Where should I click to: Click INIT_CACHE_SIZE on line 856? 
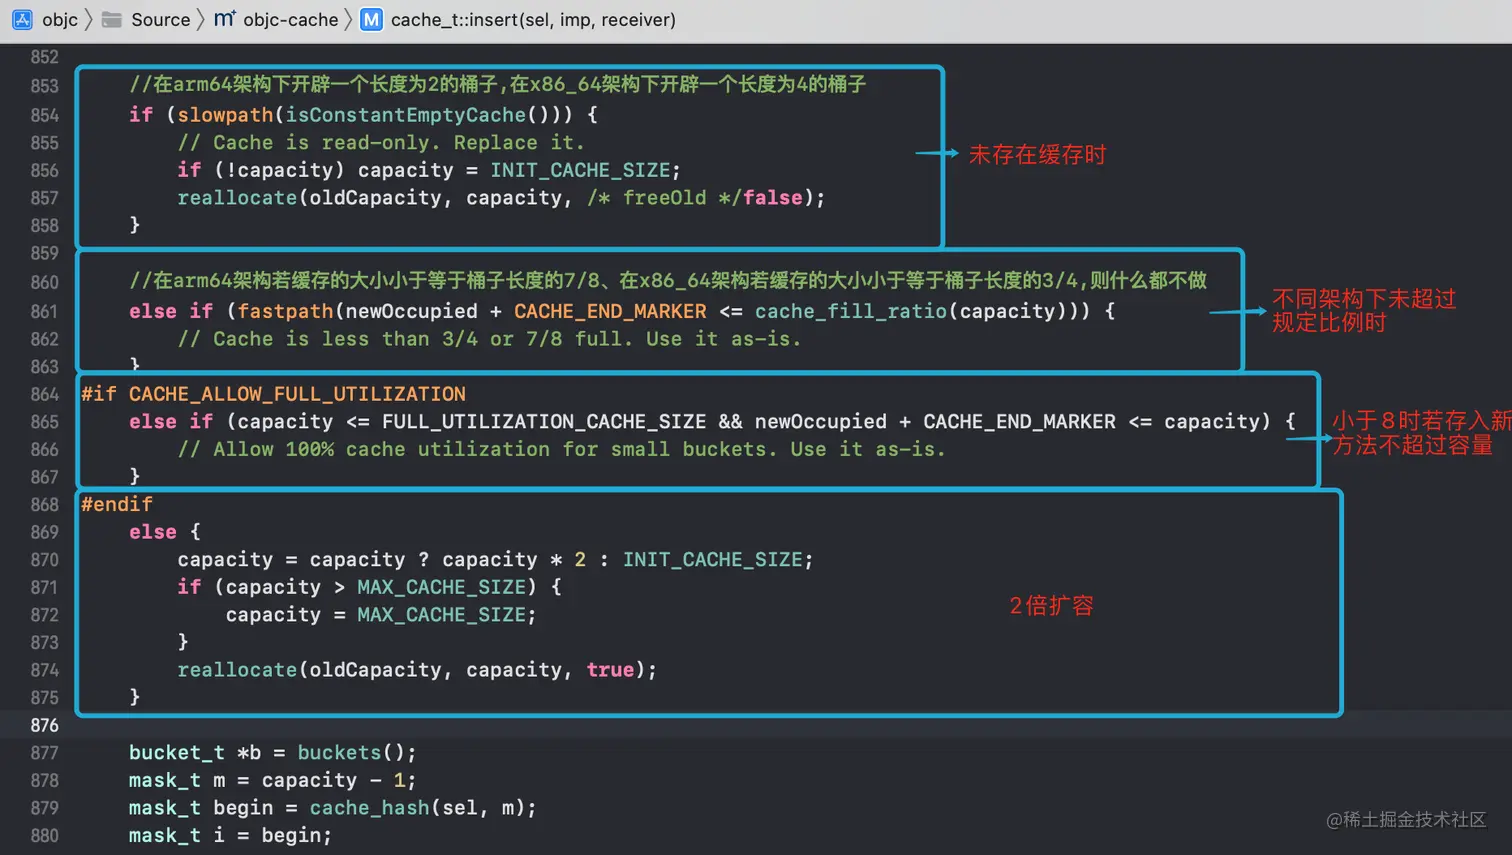[580, 170]
